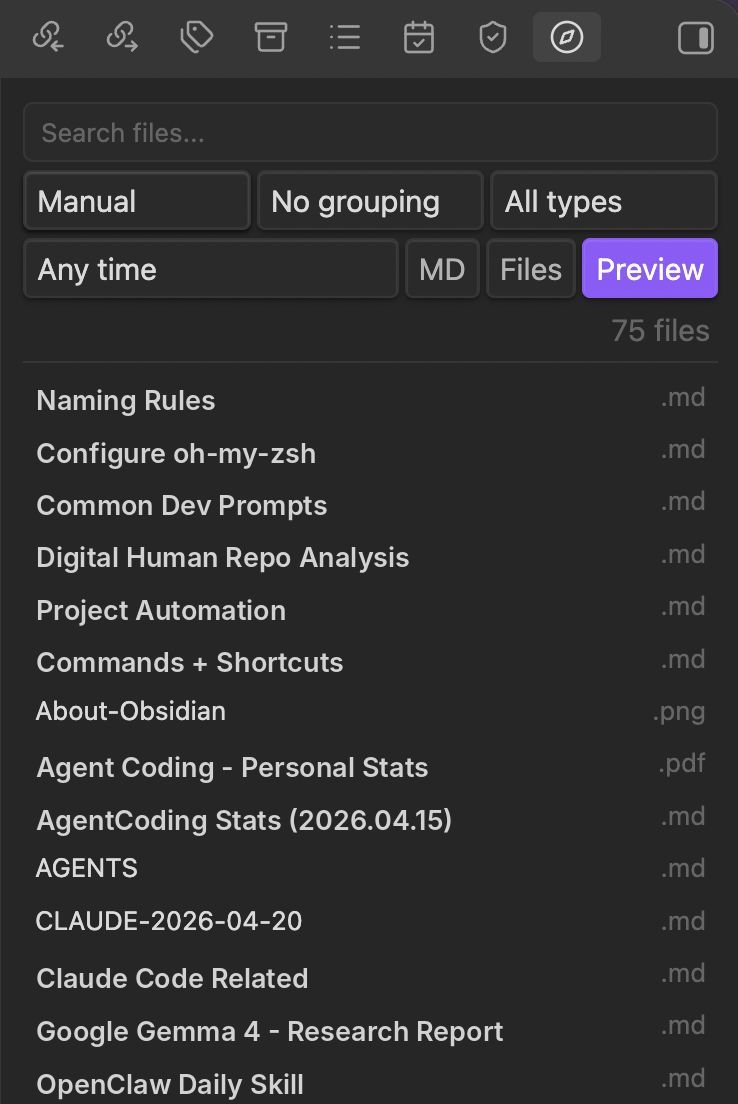Image resolution: width=738 pixels, height=1104 pixels.
Task: Collapse the right sidebar panel
Action: [696, 37]
